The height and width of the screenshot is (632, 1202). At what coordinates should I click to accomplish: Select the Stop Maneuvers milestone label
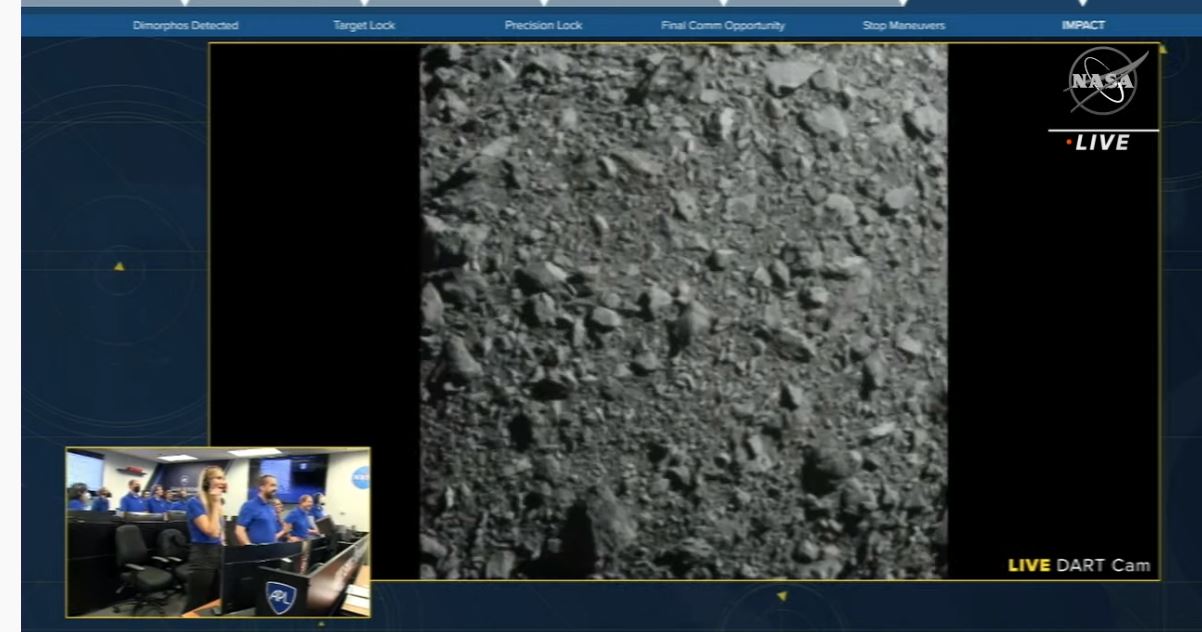point(903,25)
